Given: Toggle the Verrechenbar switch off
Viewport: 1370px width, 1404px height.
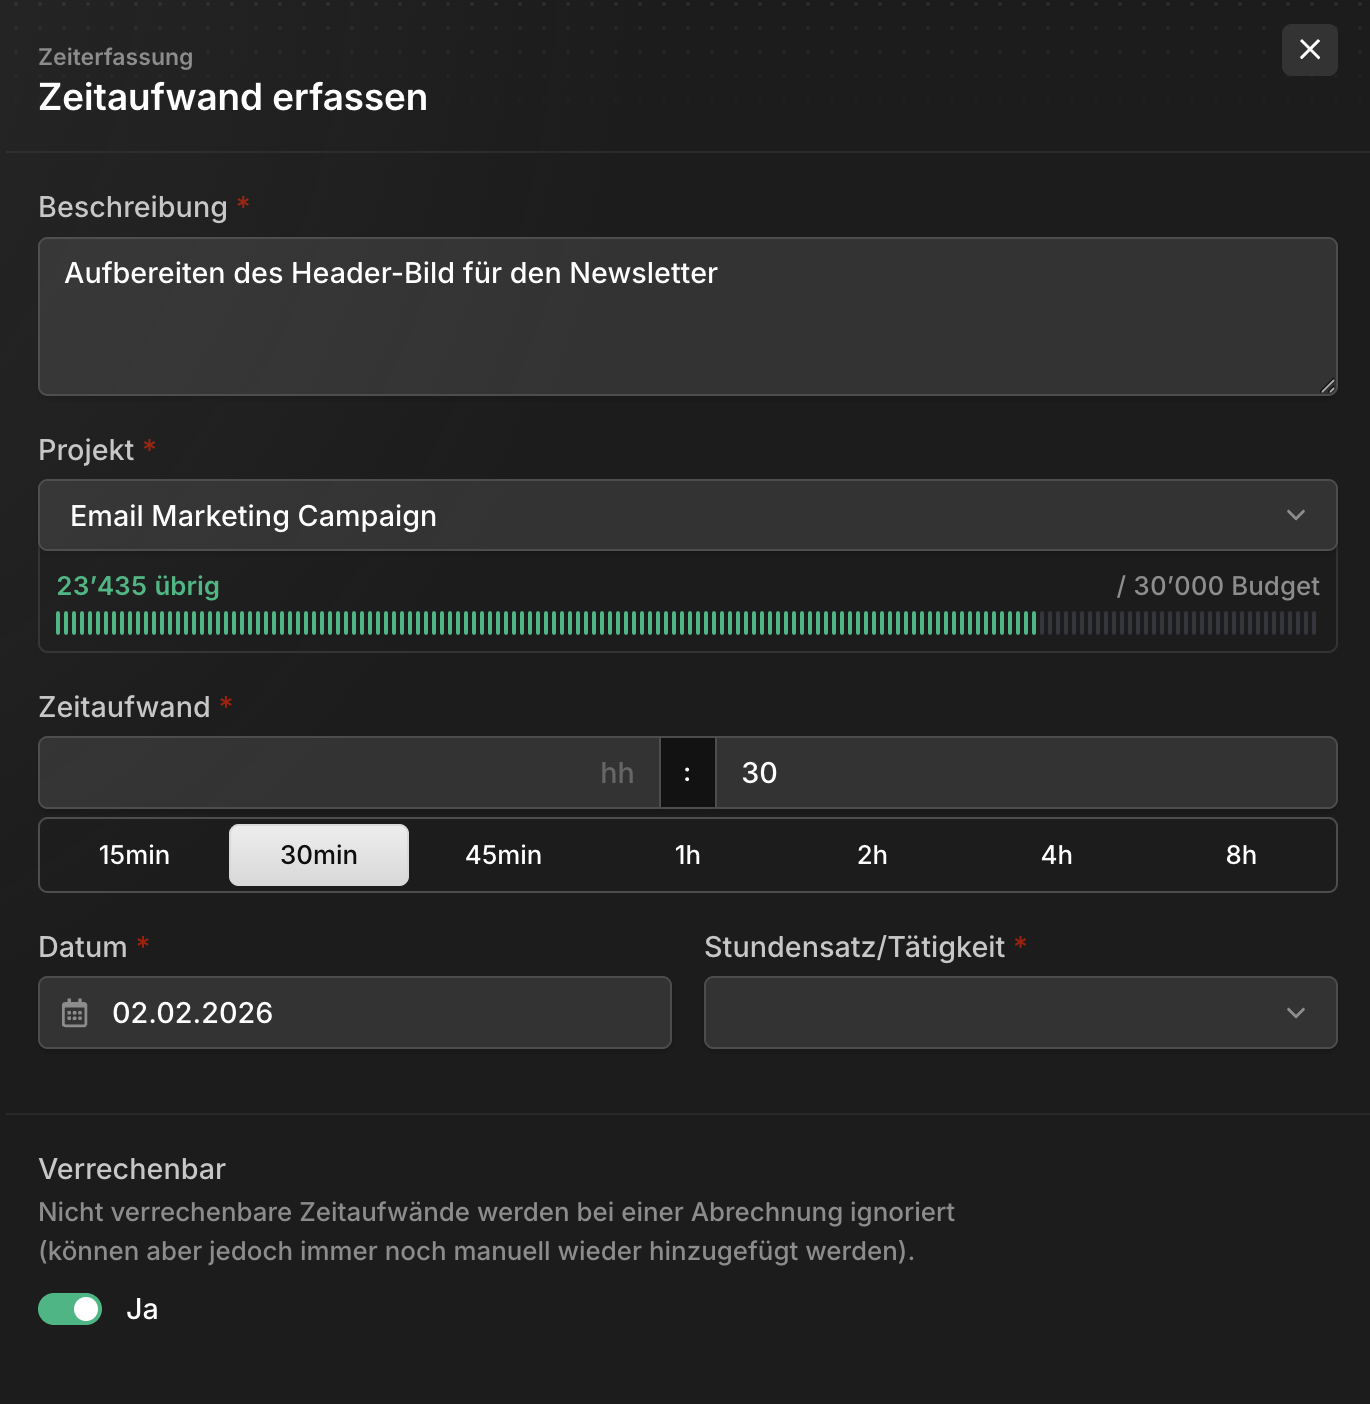Looking at the screenshot, I should [x=70, y=1309].
